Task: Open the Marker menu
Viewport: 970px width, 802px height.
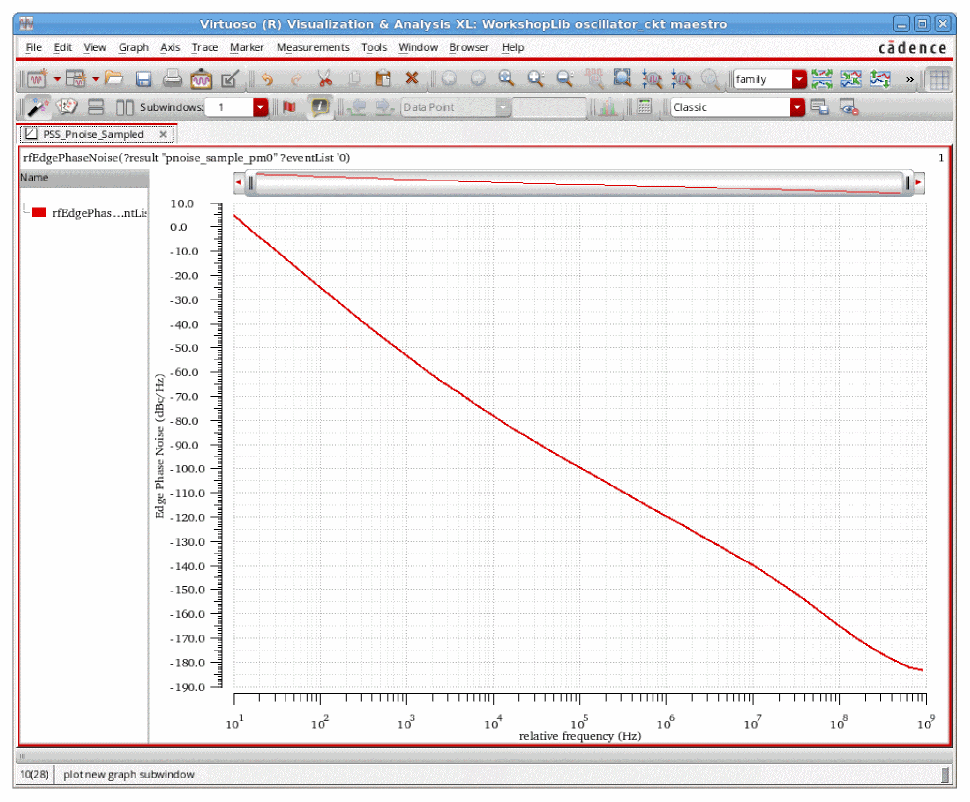Action: click(246, 47)
